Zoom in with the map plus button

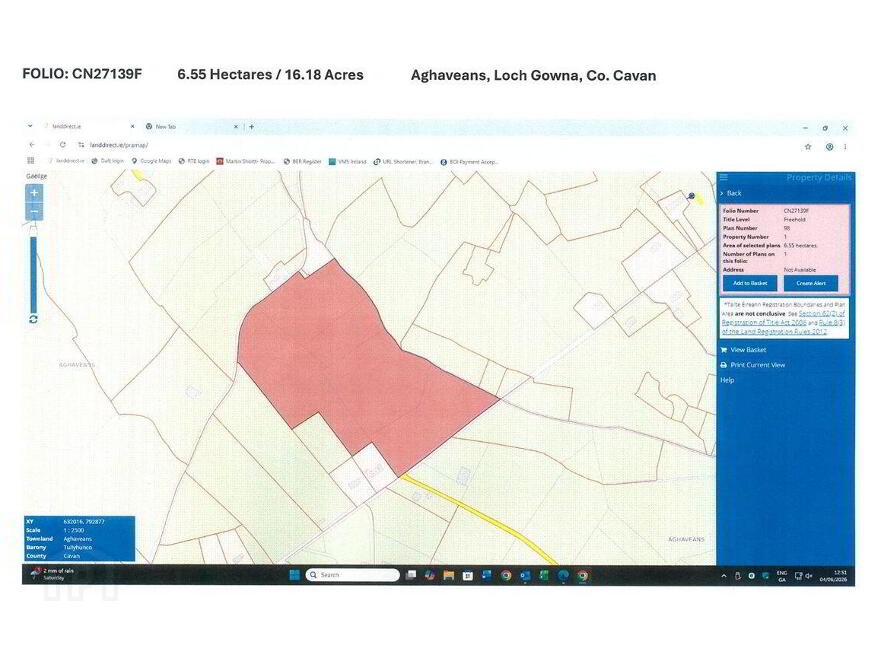coord(34,193)
